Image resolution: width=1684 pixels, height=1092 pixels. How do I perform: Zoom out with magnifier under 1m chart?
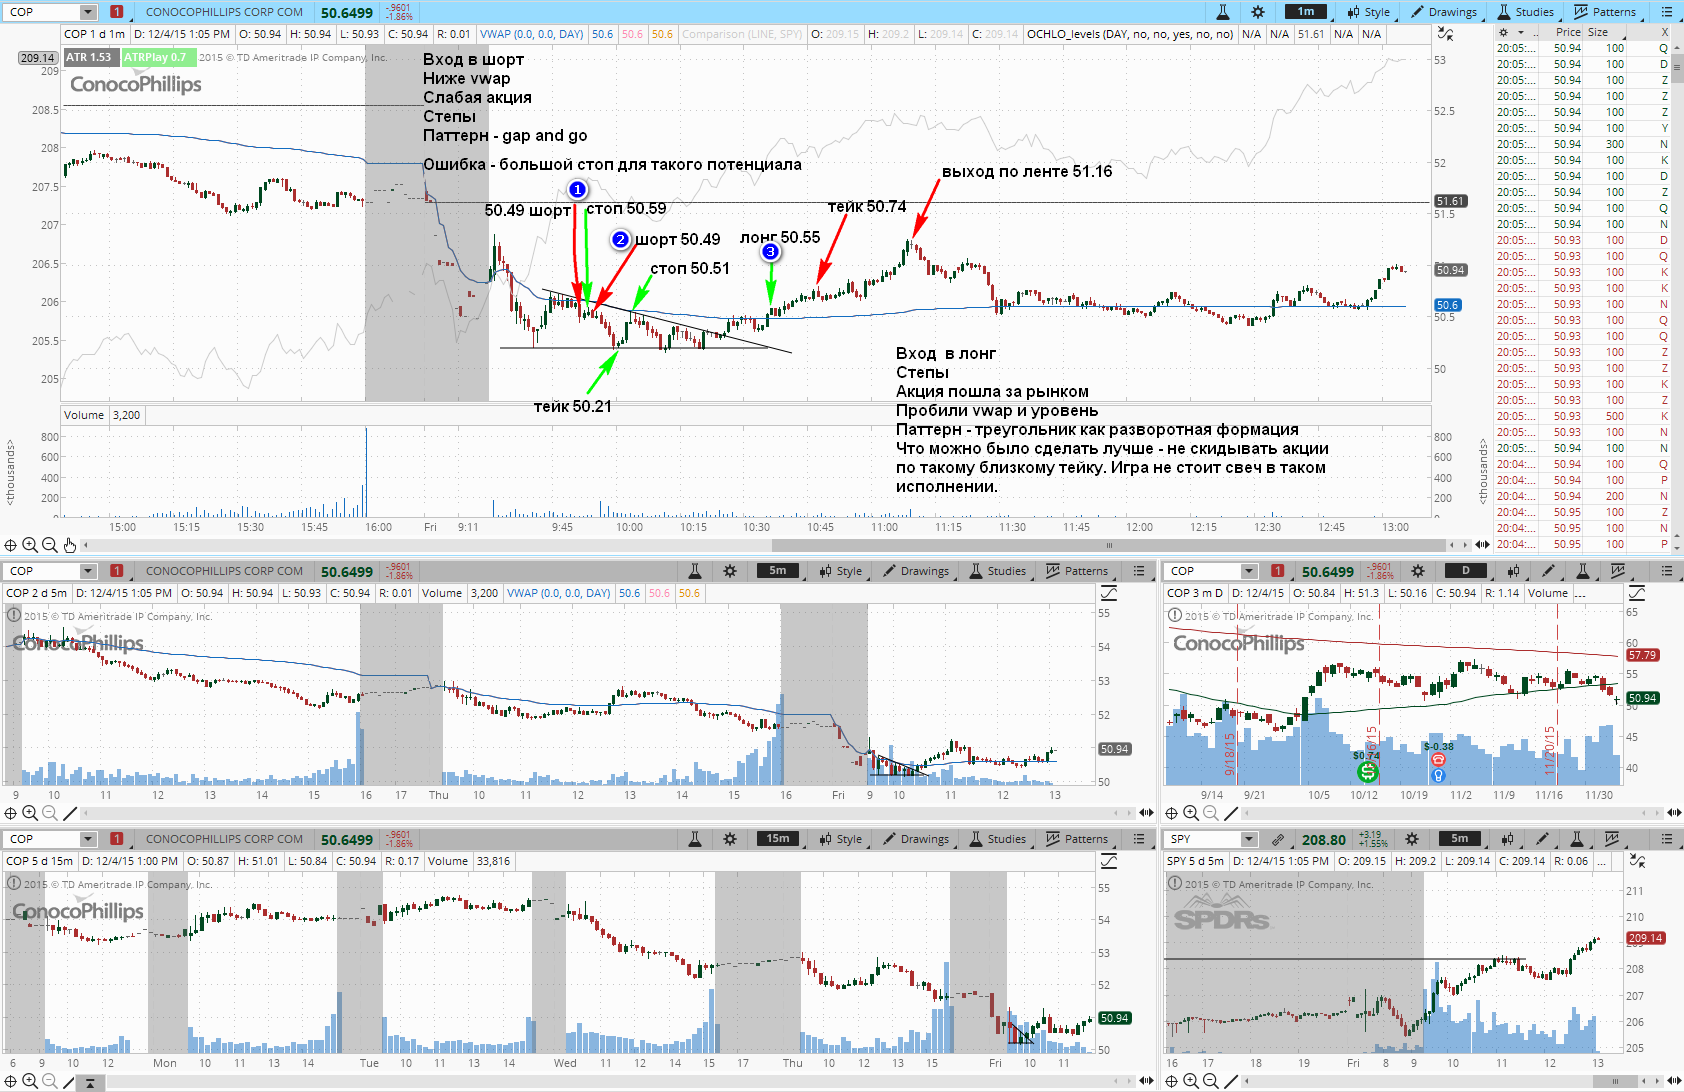[49, 545]
